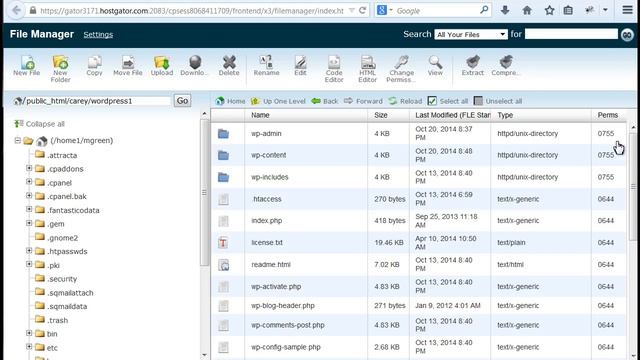Viewport: 640px width, 360px height.
Task: Click Collapse all in folder tree
Action: coord(40,124)
